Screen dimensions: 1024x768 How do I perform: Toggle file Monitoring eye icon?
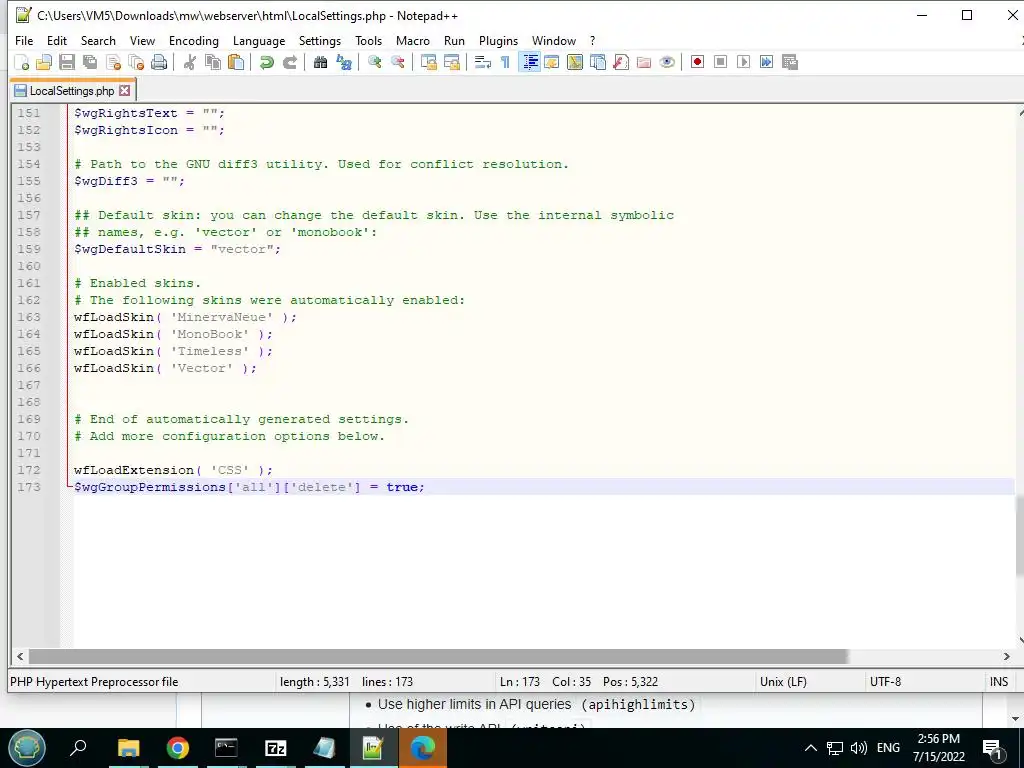pos(667,62)
